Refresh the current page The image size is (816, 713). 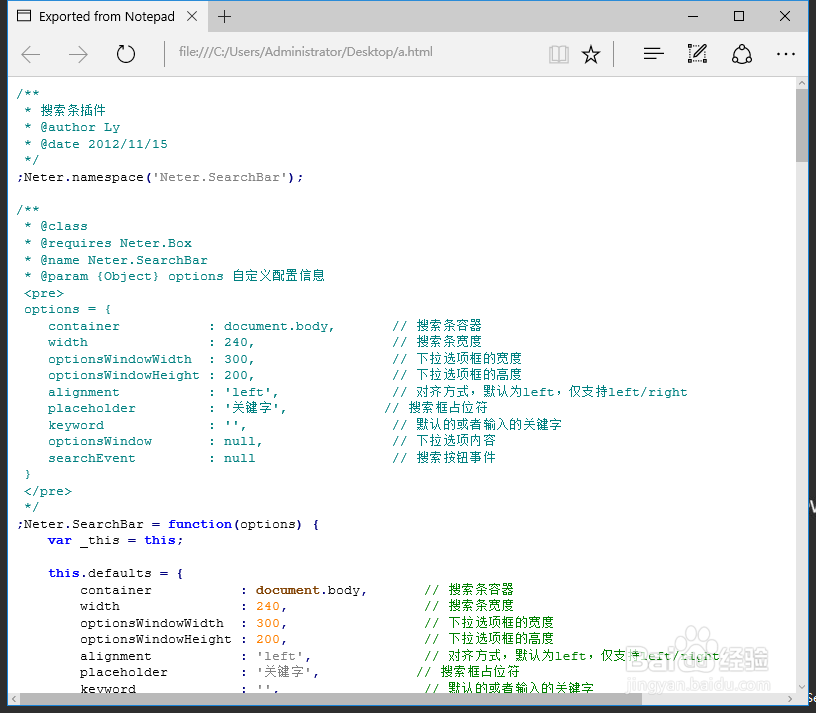coord(125,54)
